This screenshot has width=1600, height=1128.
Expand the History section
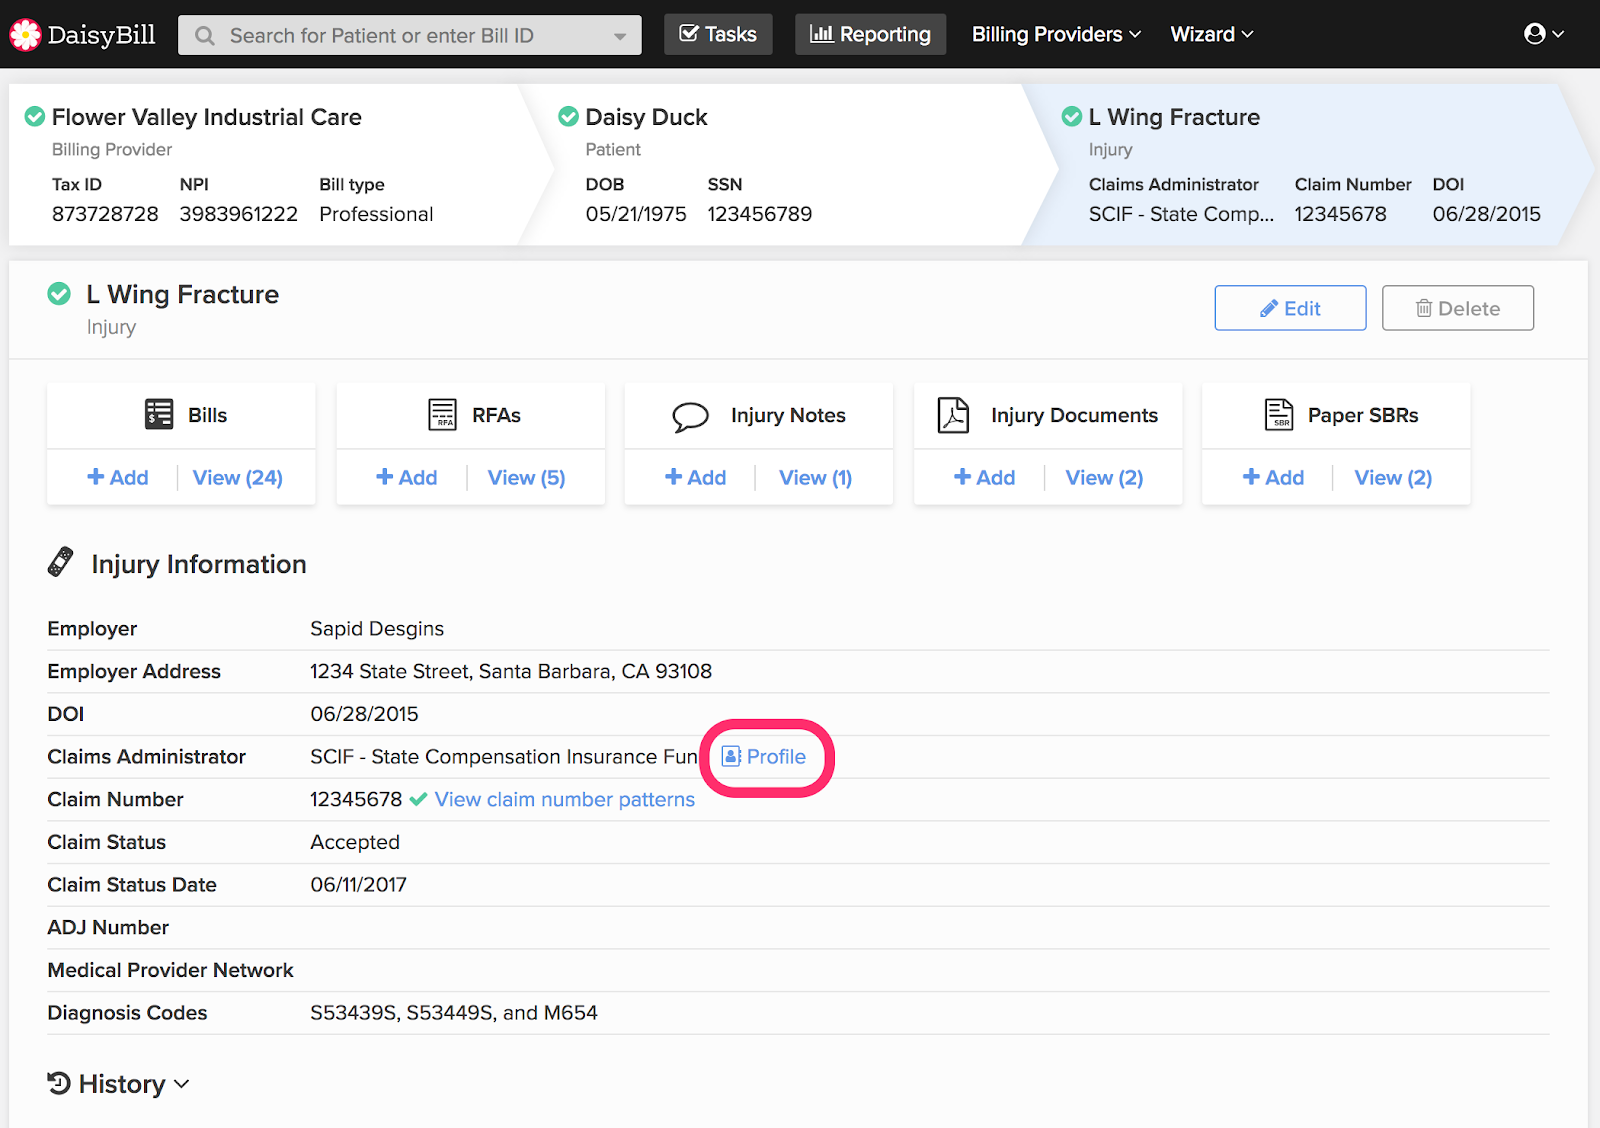tap(119, 1084)
